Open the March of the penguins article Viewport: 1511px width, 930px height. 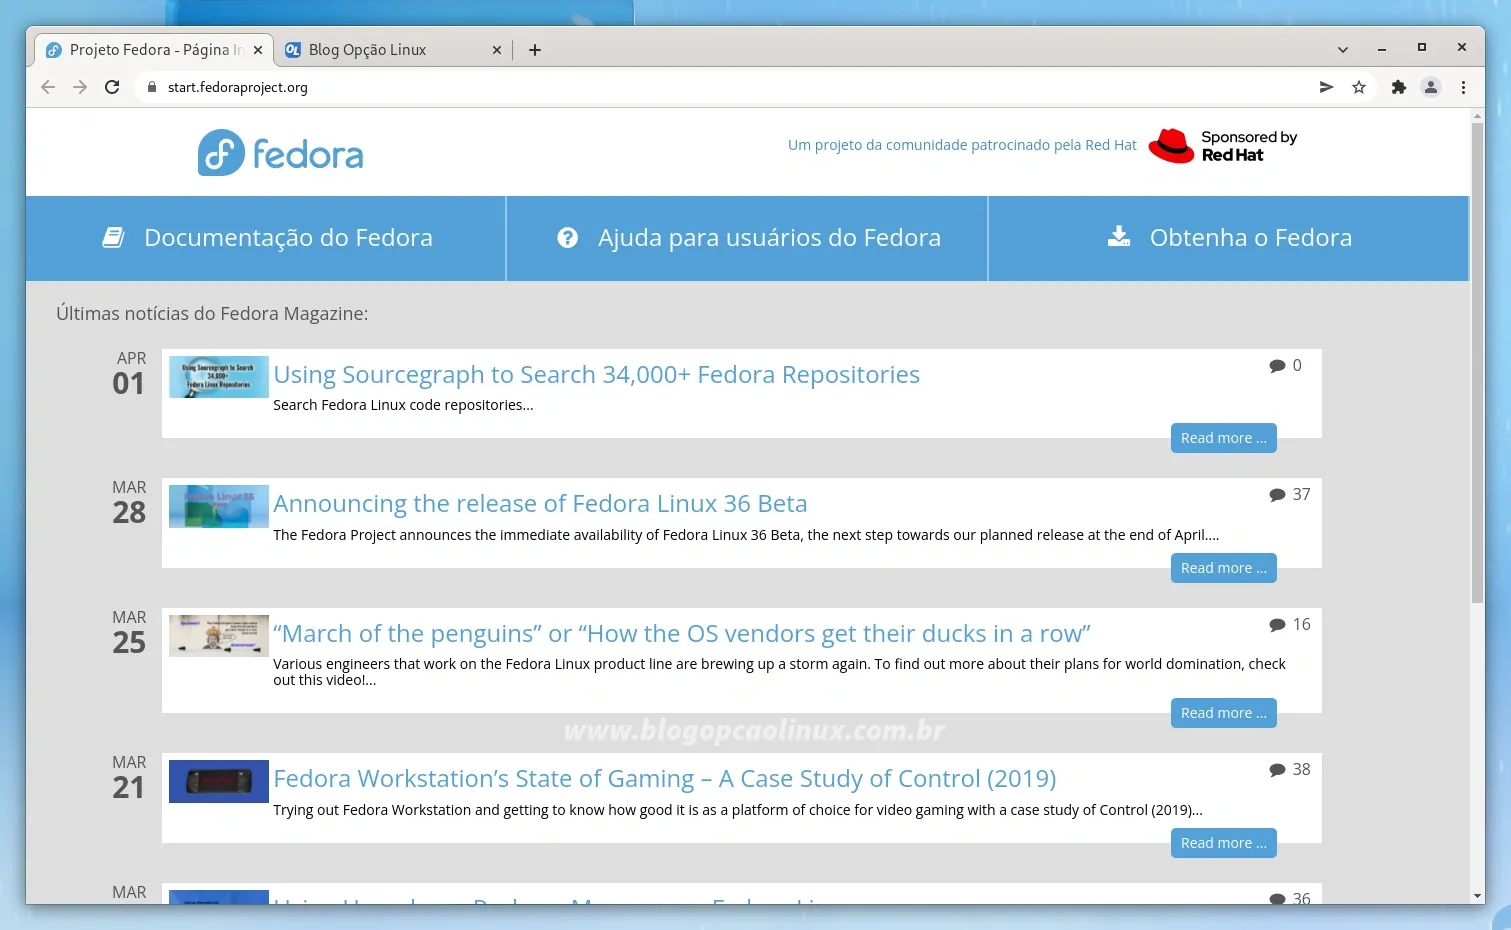tap(682, 633)
